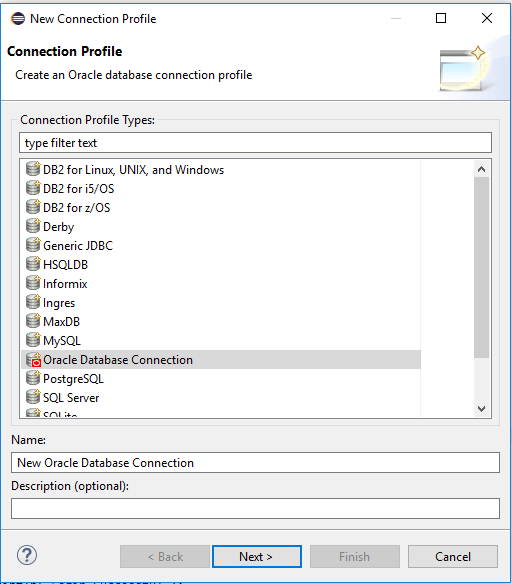512x584 pixels.
Task: Click the profile list scrollbar thumb
Action: 481,267
